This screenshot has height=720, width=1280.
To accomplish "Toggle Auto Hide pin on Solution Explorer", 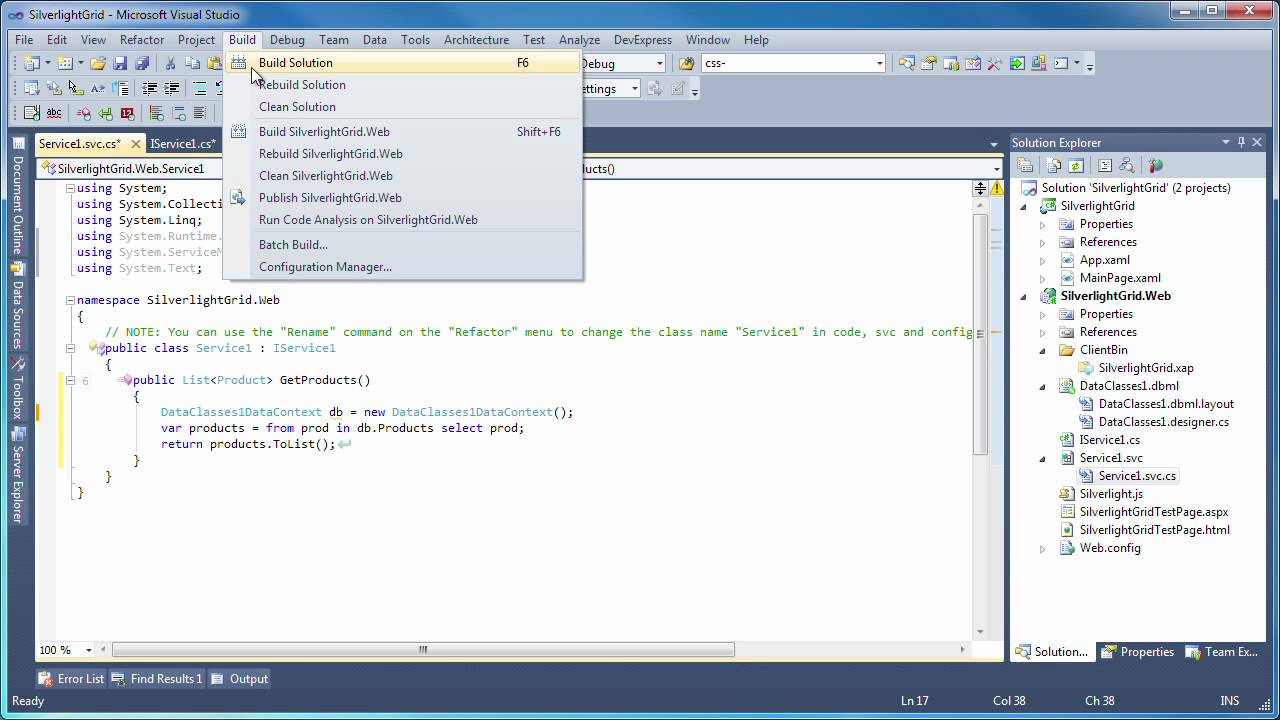I will pyautogui.click(x=1241, y=143).
